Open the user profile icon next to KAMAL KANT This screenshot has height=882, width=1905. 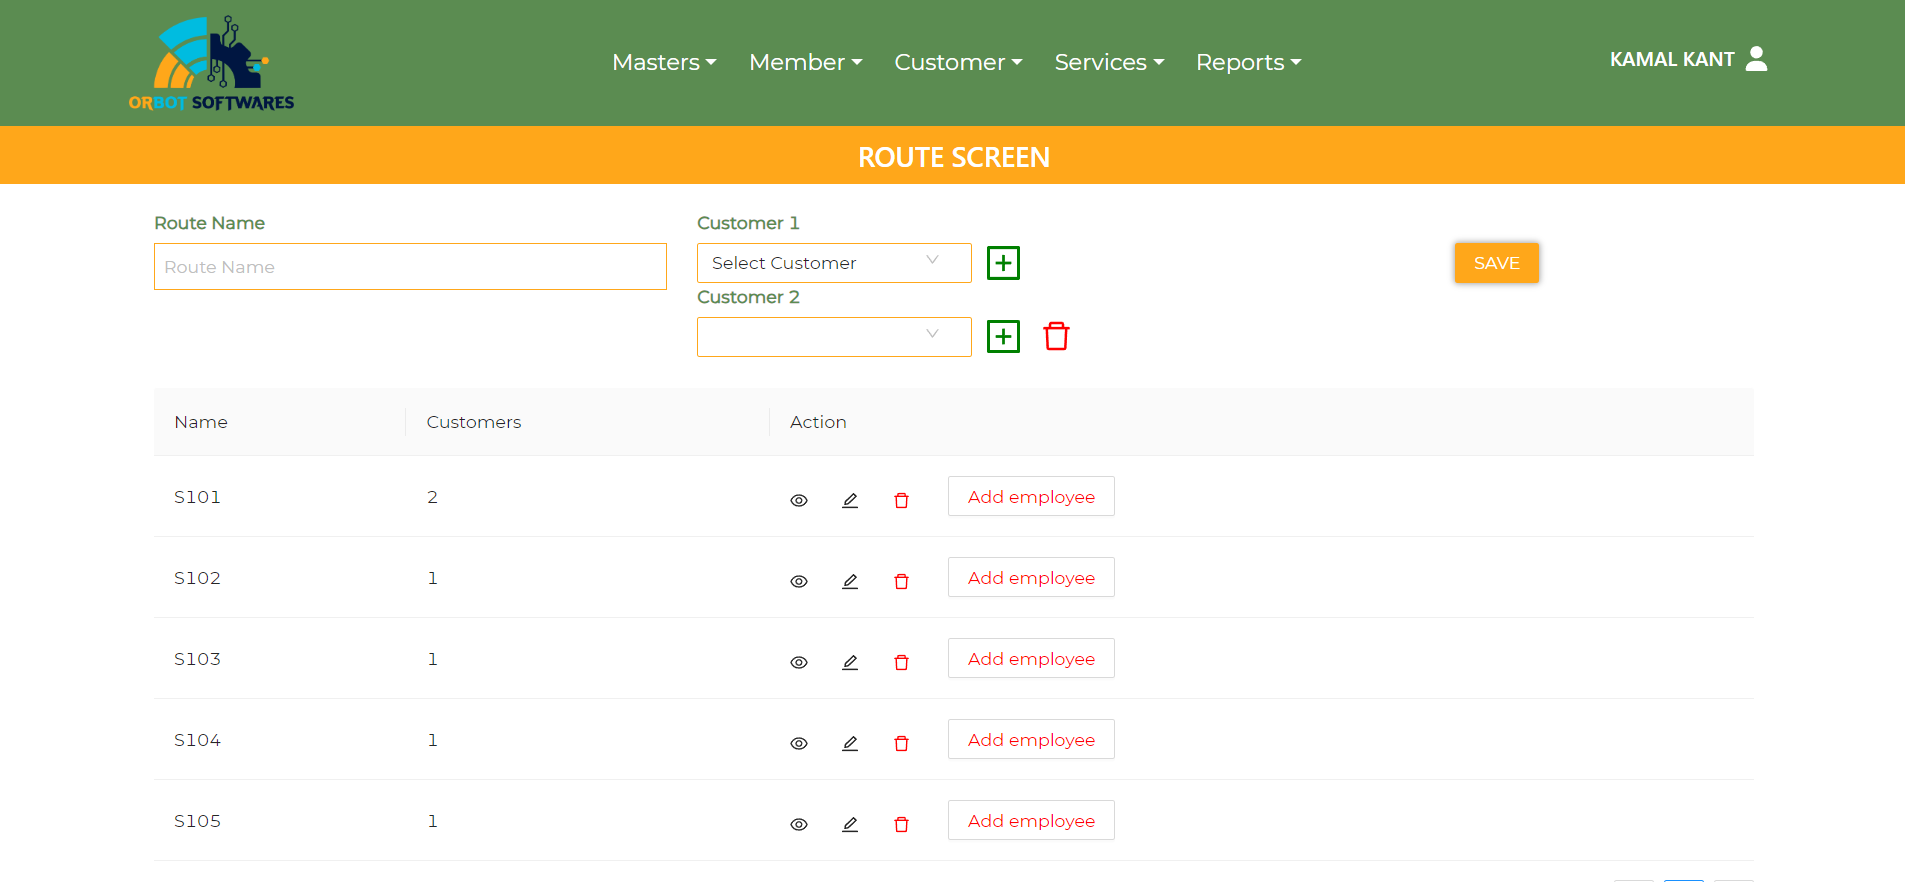click(1756, 59)
